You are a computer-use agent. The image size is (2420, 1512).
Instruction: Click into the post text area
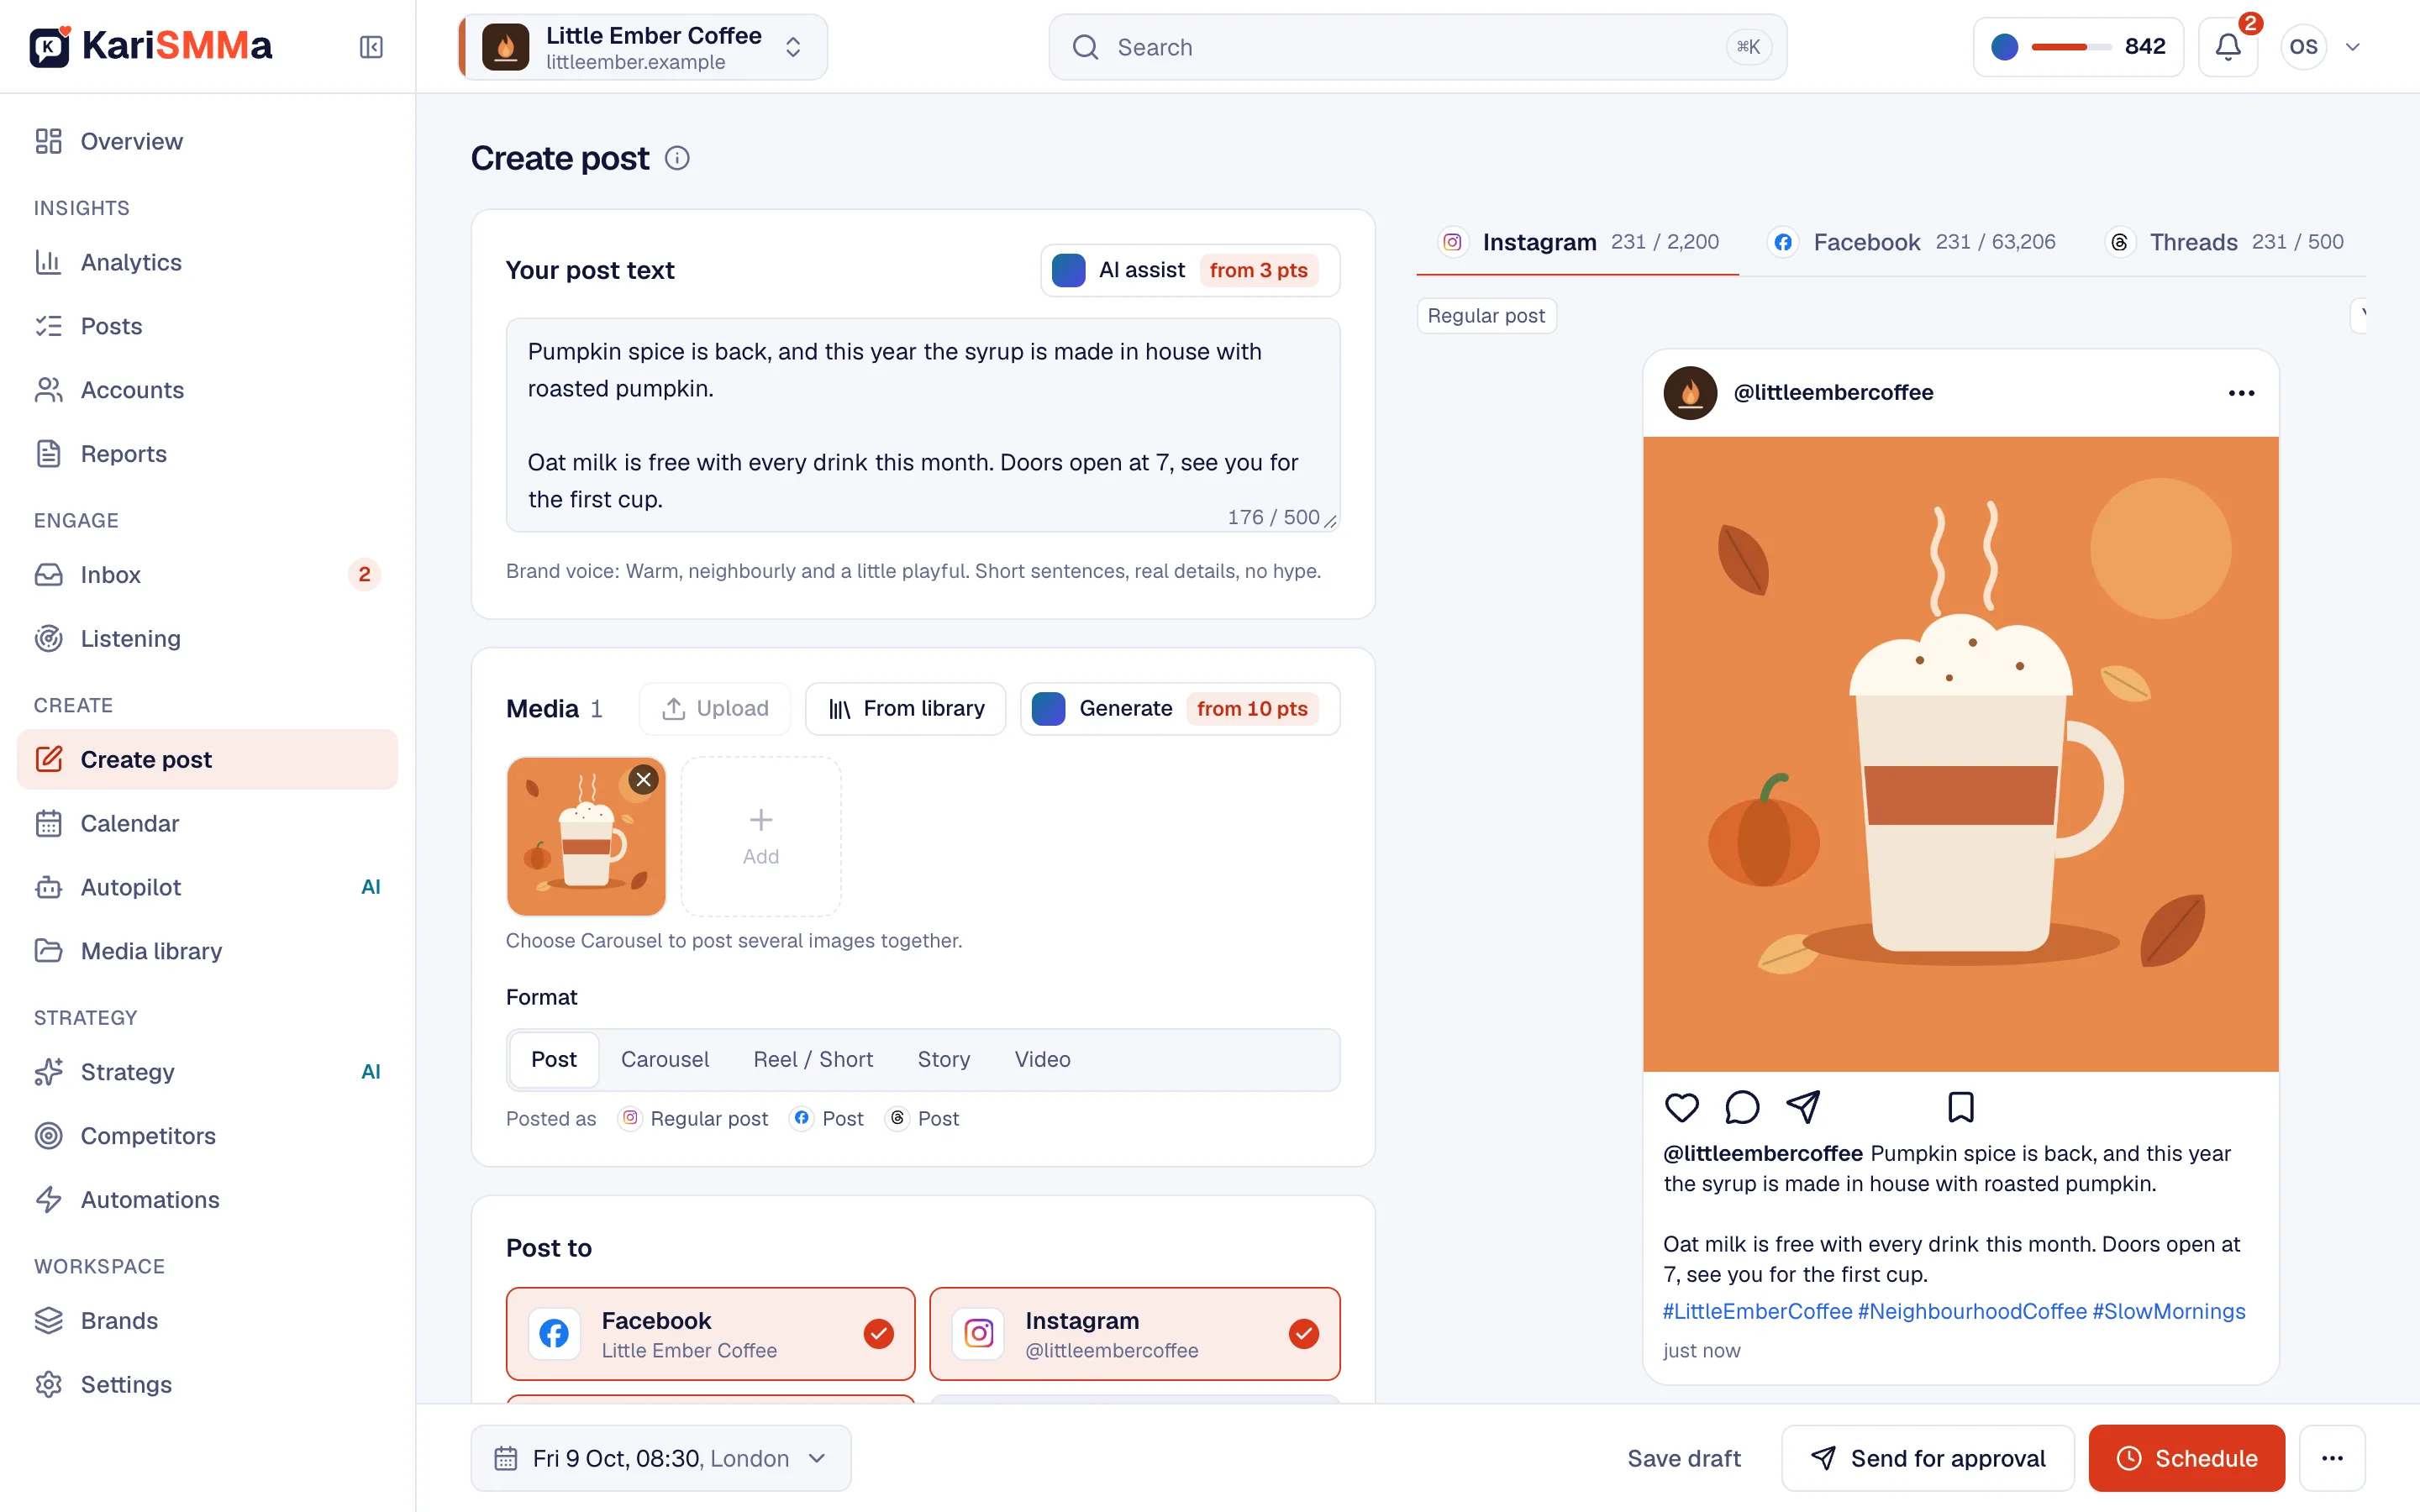click(x=922, y=425)
